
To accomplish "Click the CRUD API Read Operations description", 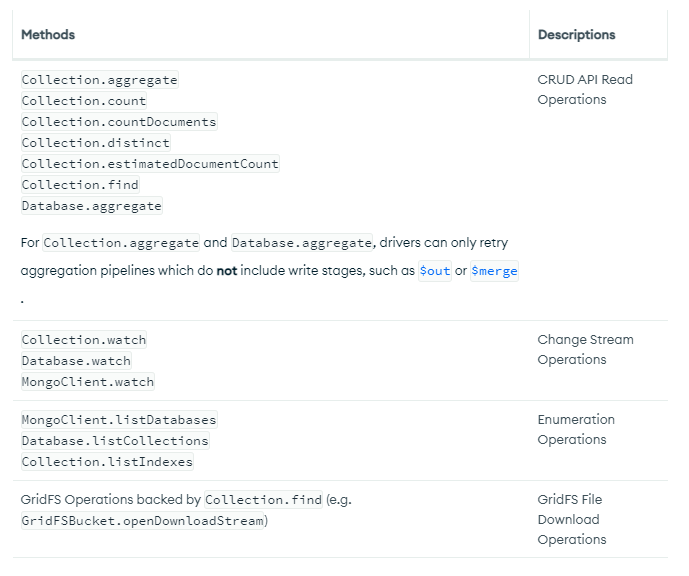I will (x=585, y=90).
